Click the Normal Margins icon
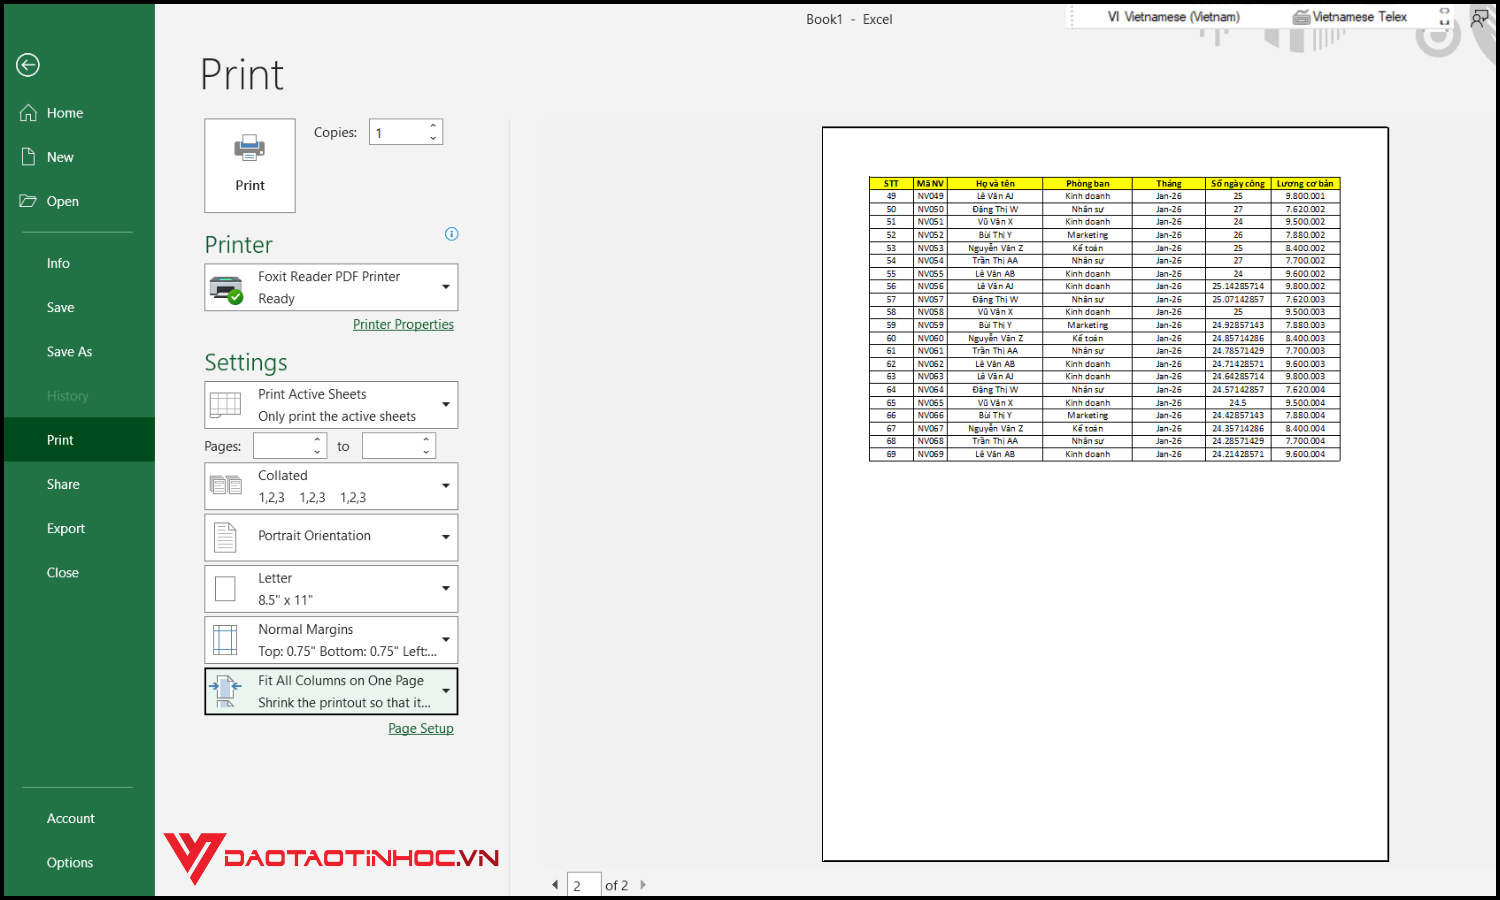Screen dimensions: 1500x900 224,639
